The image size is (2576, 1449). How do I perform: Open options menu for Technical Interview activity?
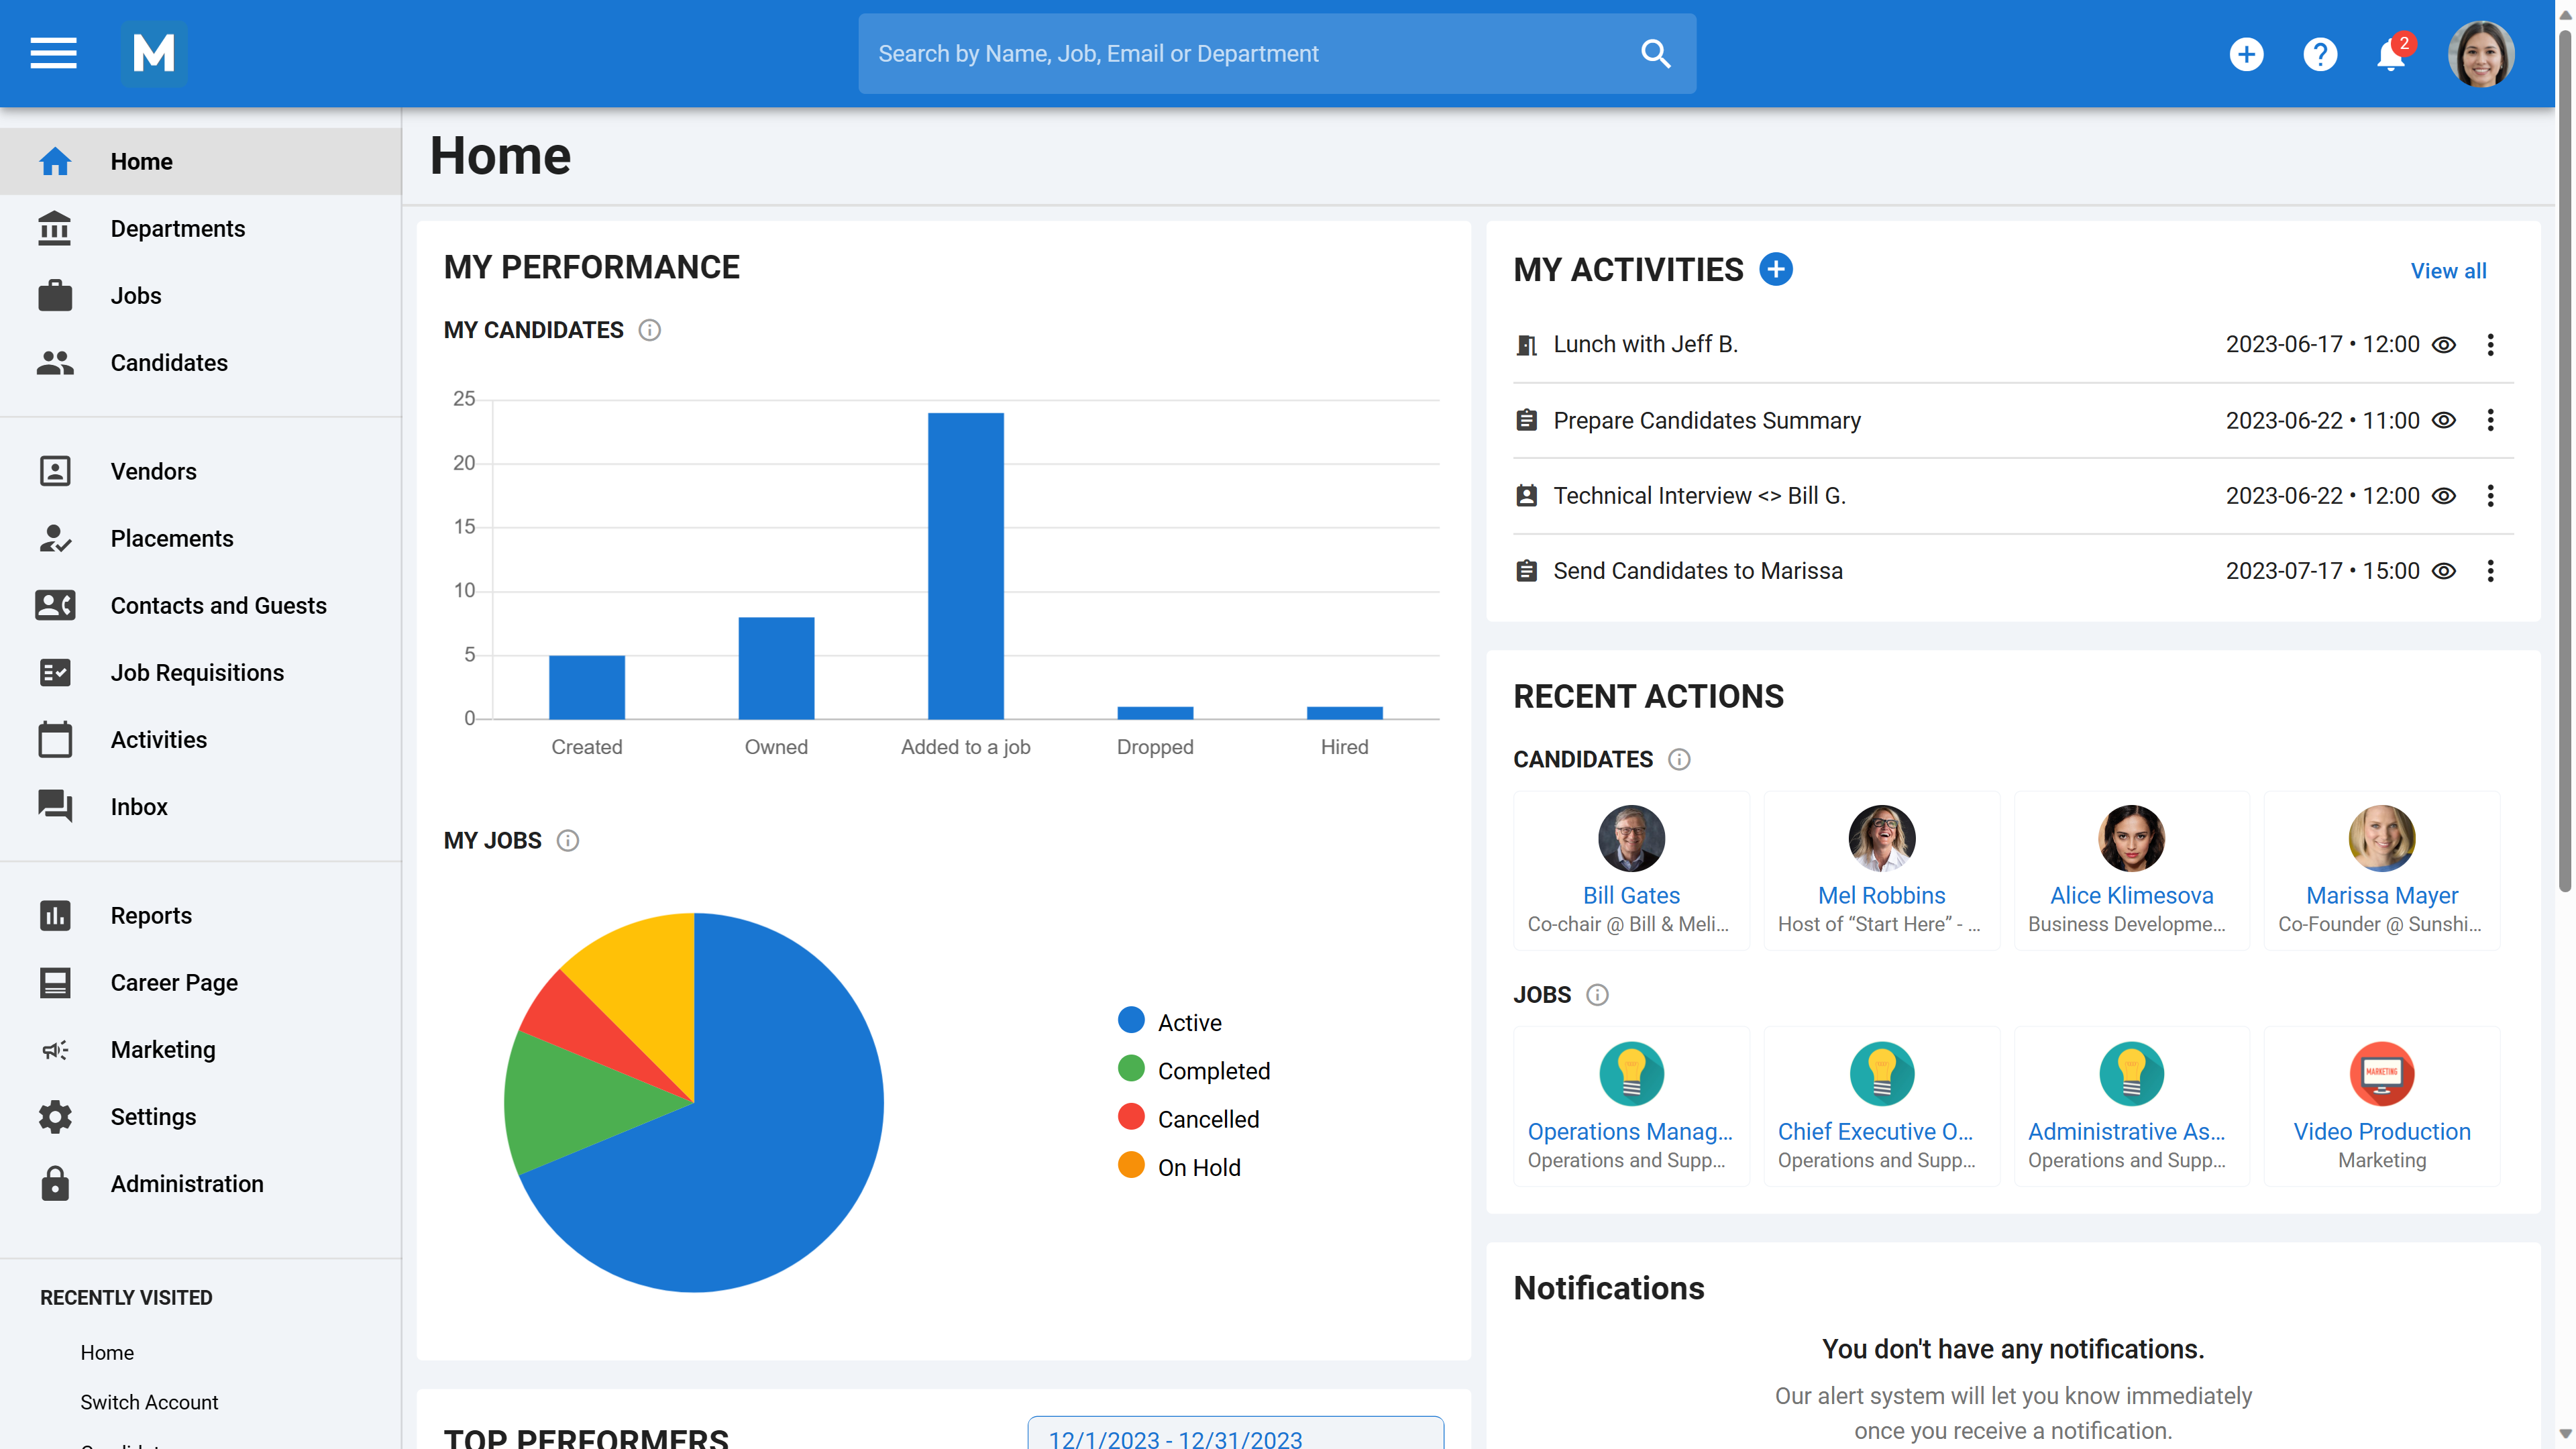(x=2490, y=496)
